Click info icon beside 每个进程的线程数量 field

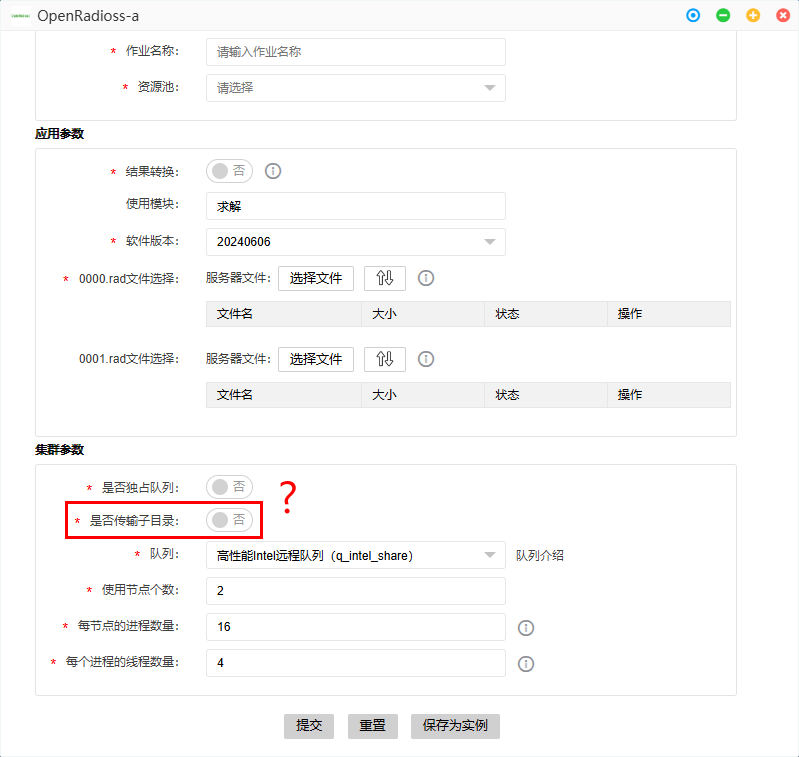526,664
